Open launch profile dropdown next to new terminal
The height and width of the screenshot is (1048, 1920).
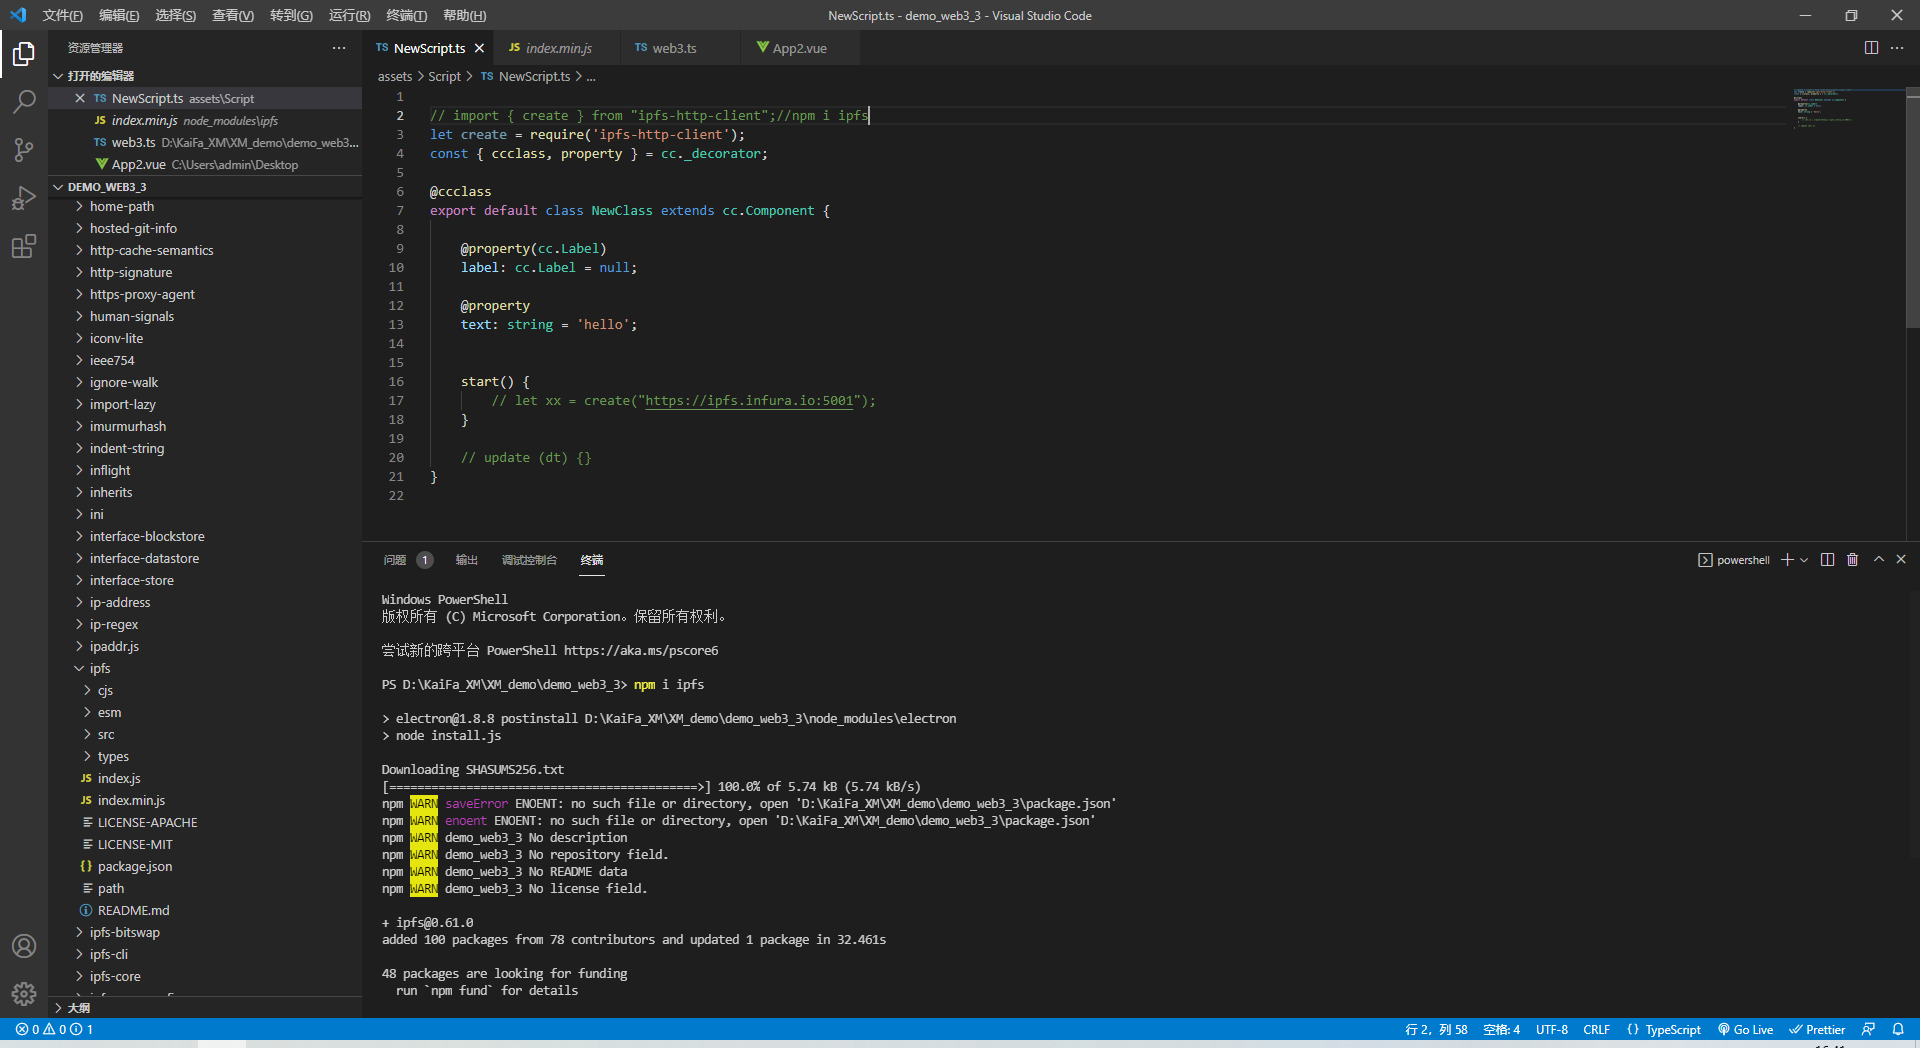pyautogui.click(x=1804, y=560)
